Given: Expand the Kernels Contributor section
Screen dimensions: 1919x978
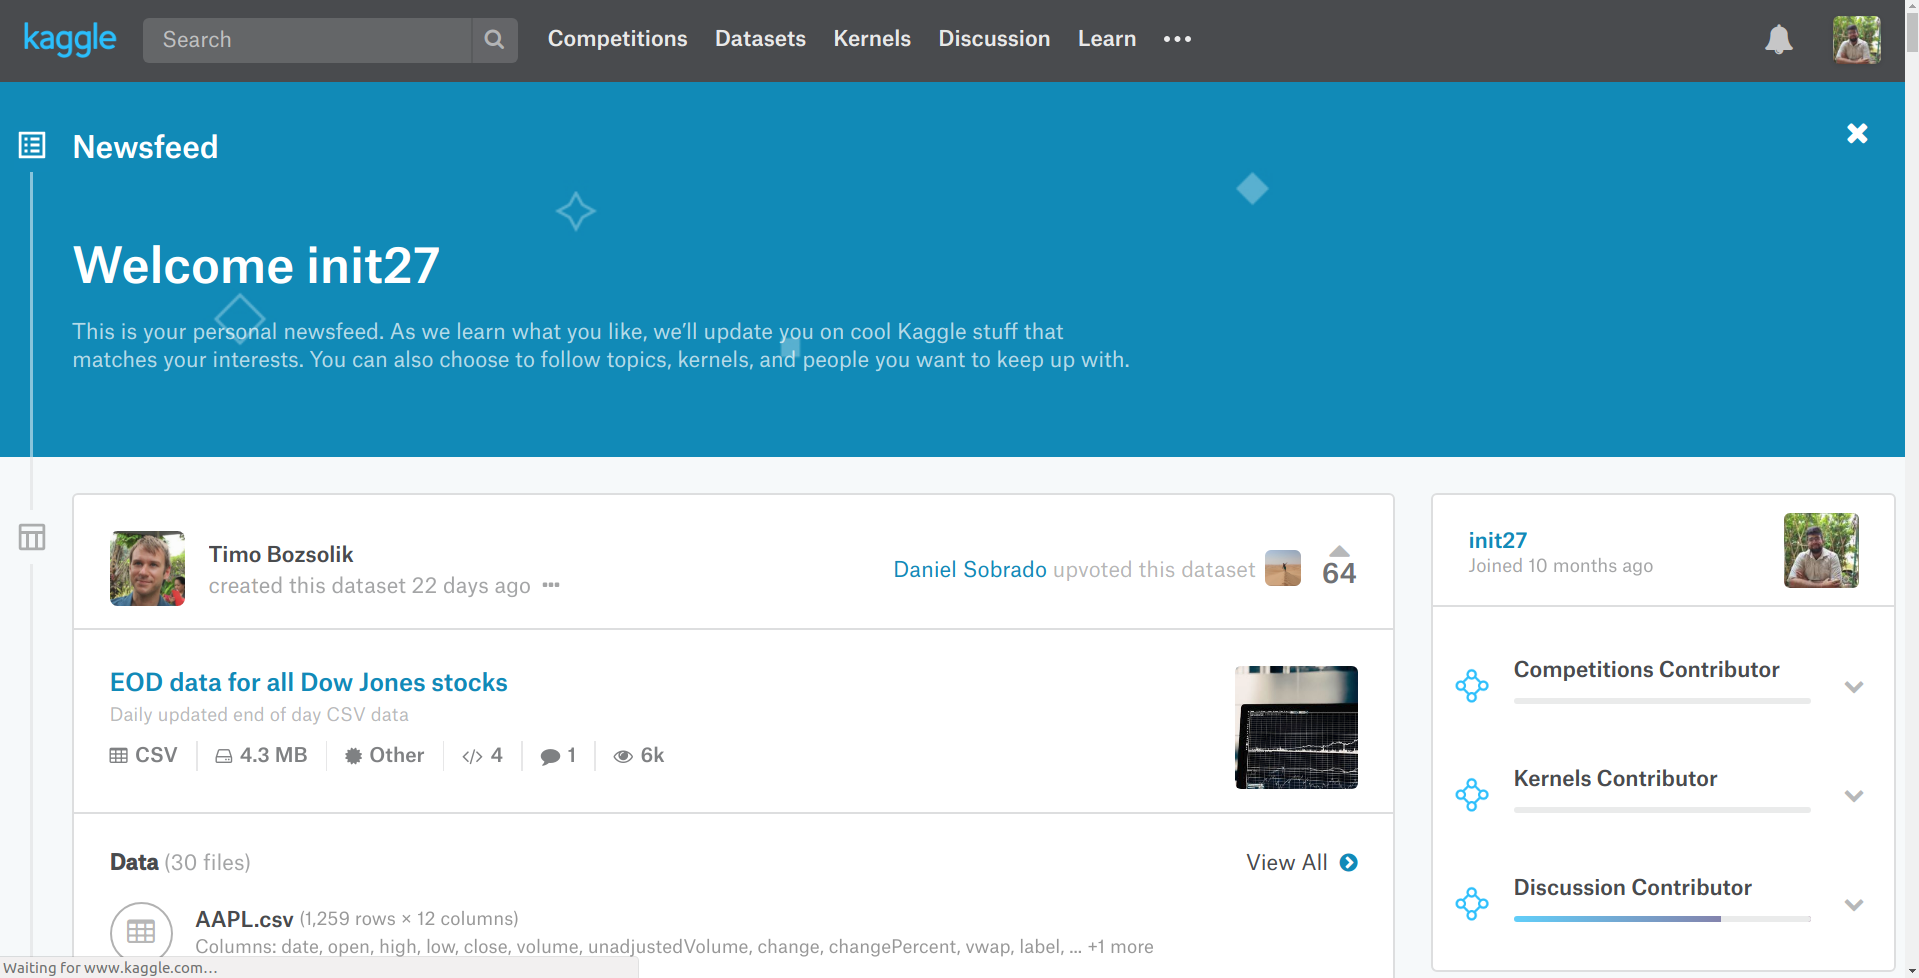Looking at the screenshot, I should [x=1853, y=796].
